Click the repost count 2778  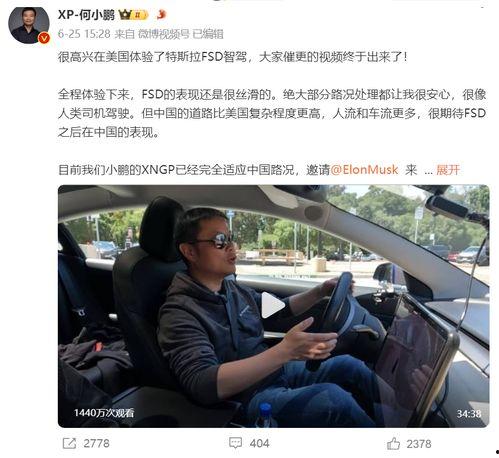[96, 443]
